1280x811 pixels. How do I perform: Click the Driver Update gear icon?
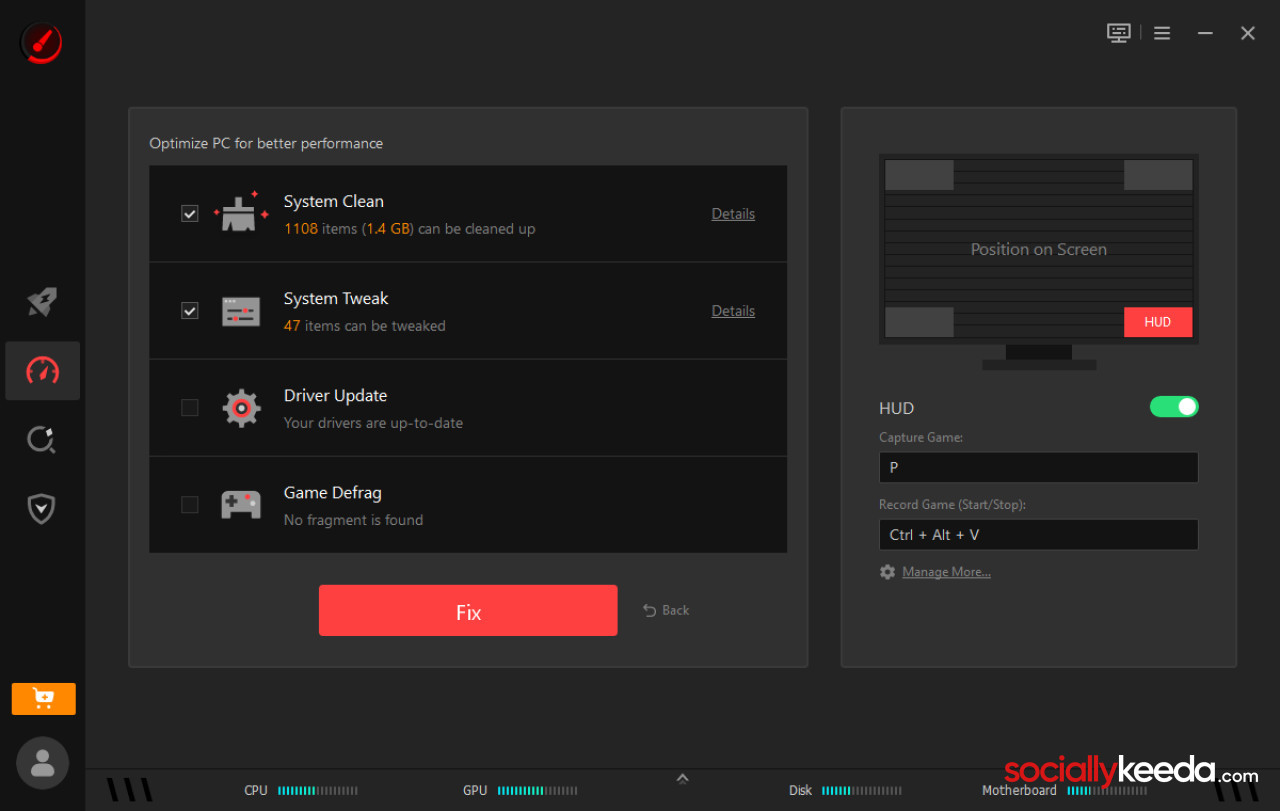pyautogui.click(x=241, y=408)
